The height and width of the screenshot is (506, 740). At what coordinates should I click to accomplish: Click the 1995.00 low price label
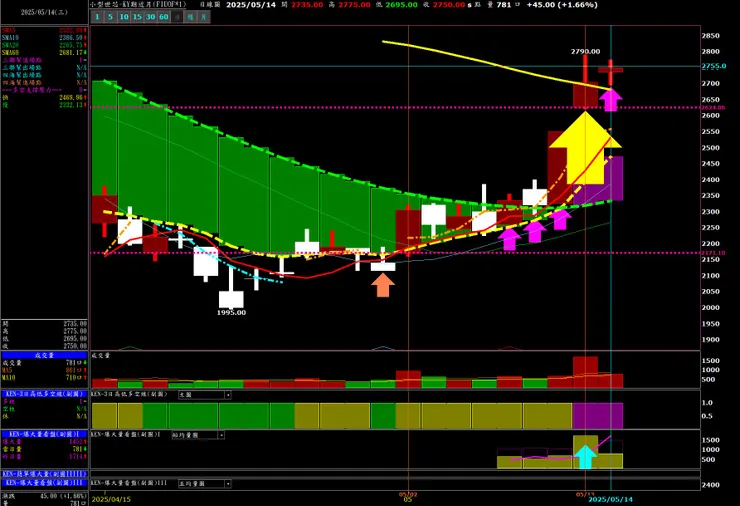(231, 312)
